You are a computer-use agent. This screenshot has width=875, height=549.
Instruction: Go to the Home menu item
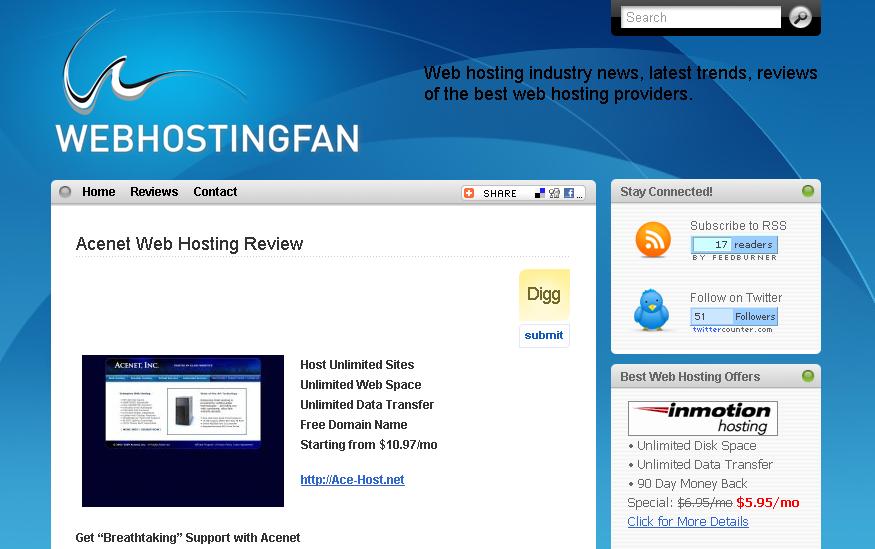point(99,192)
